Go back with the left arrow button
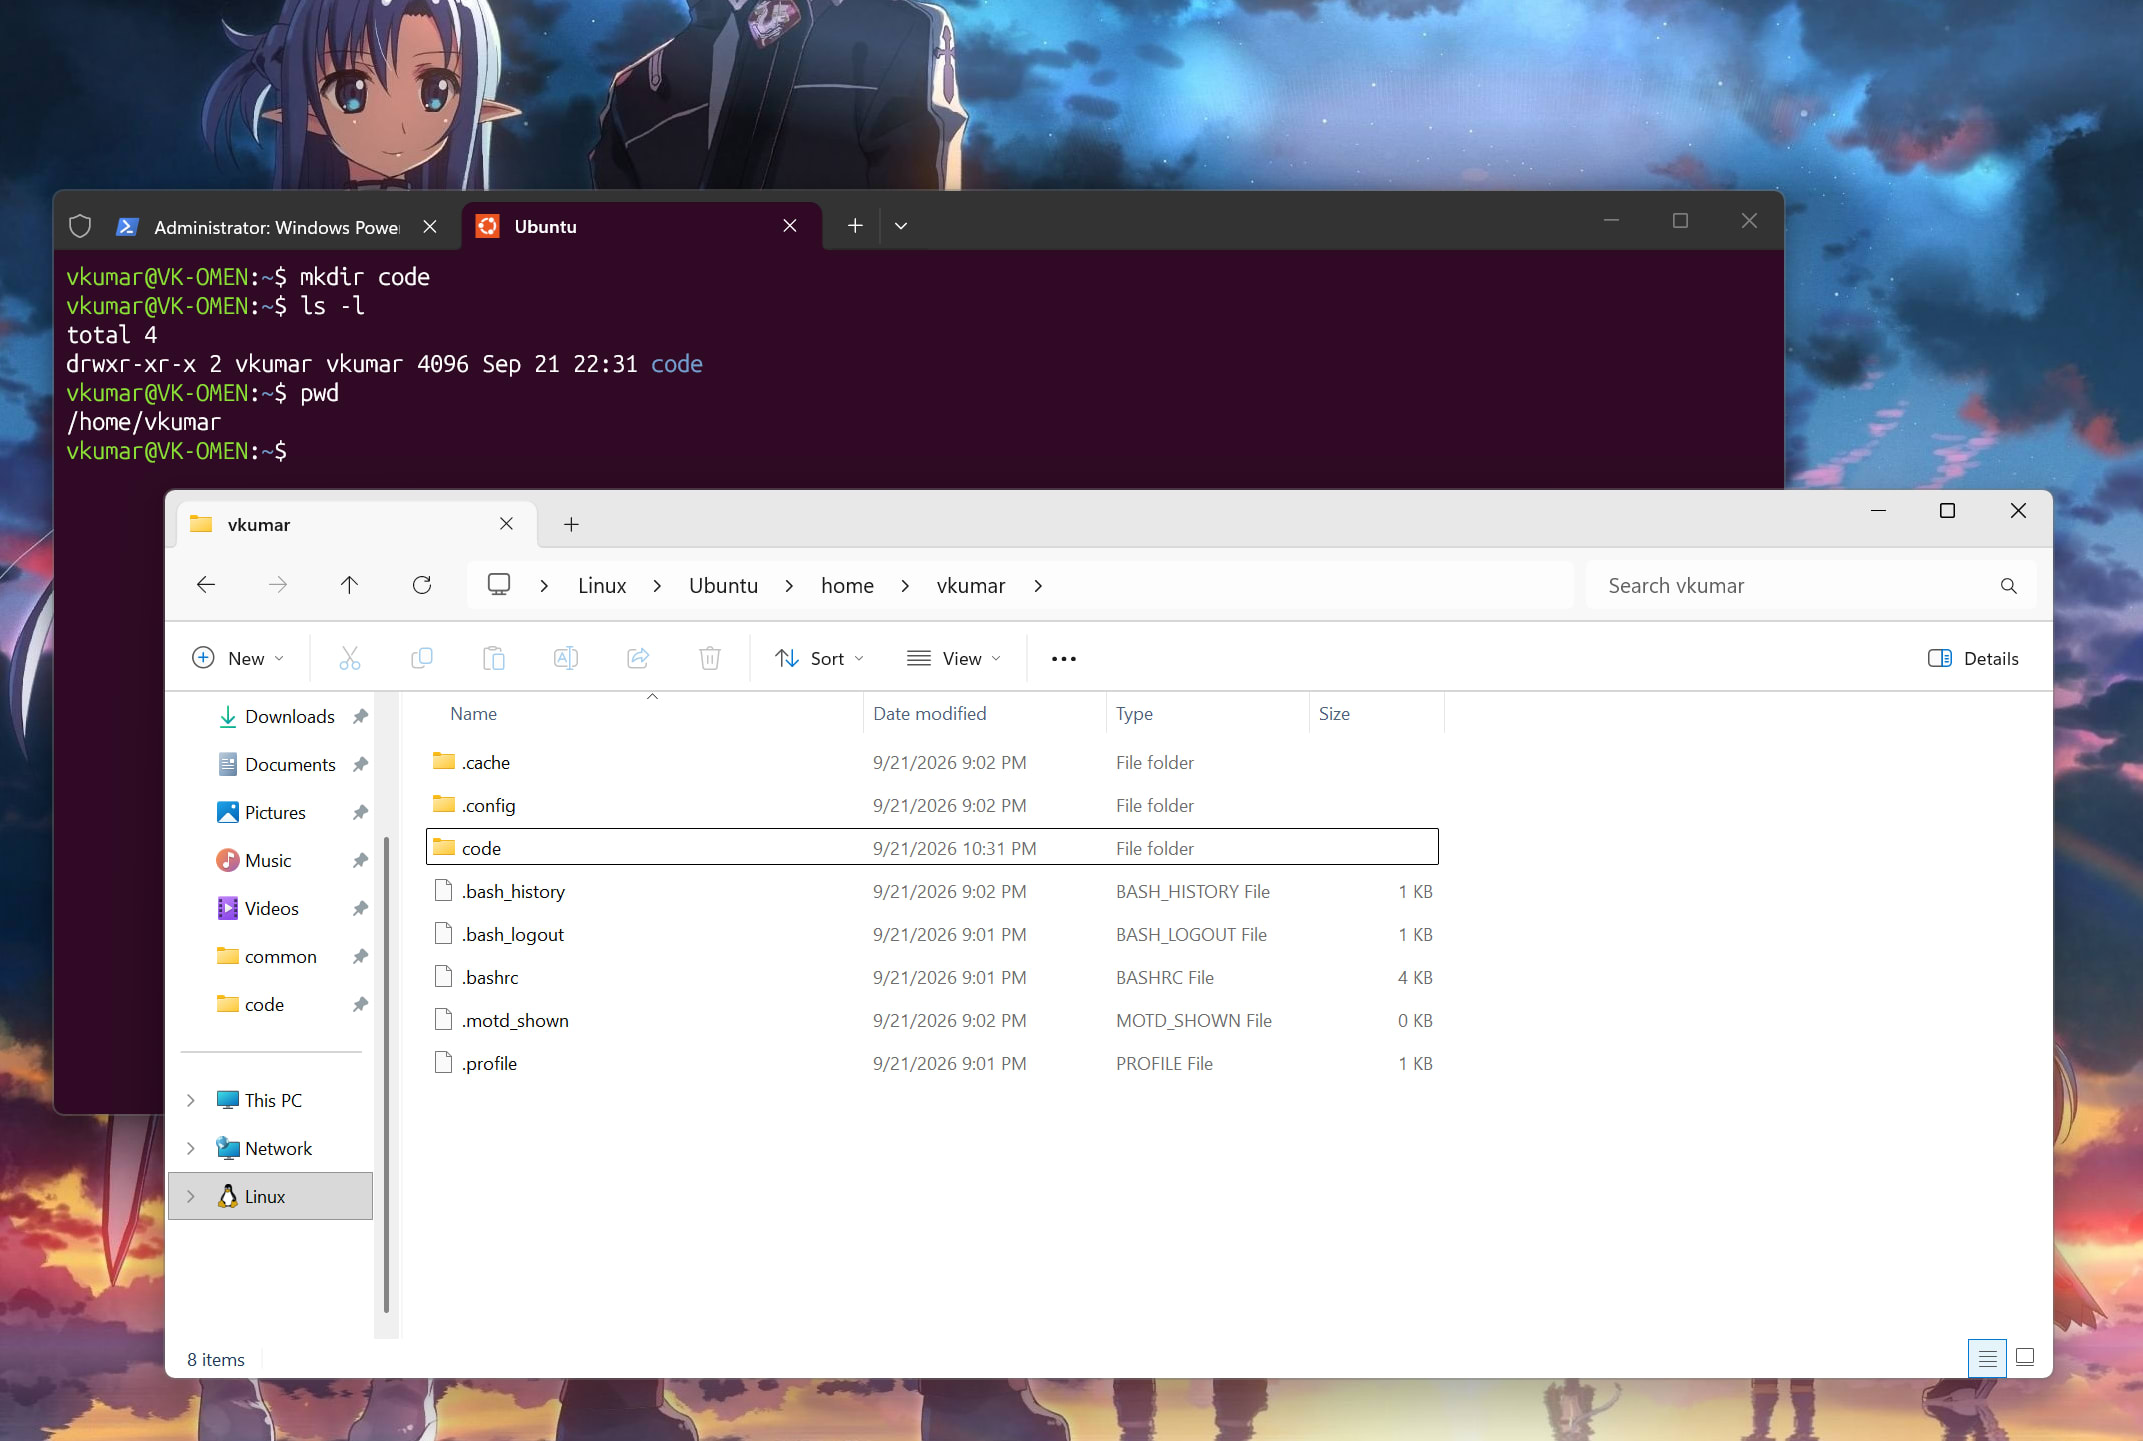Screen dimensions: 2143x1441 [x=206, y=585]
